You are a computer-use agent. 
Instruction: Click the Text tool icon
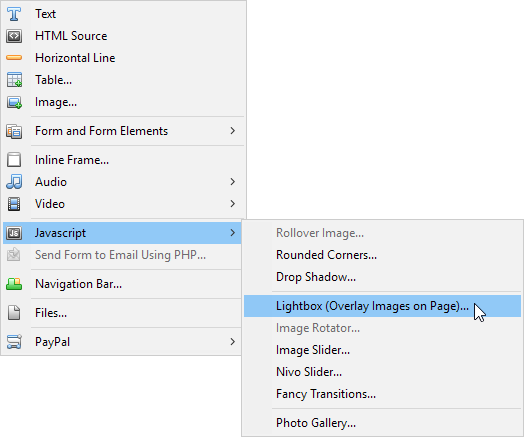(x=14, y=14)
